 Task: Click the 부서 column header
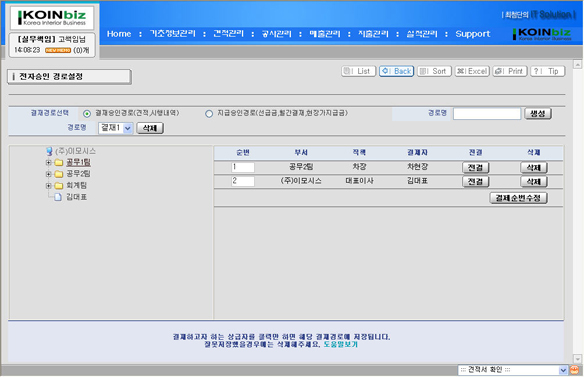301,153
